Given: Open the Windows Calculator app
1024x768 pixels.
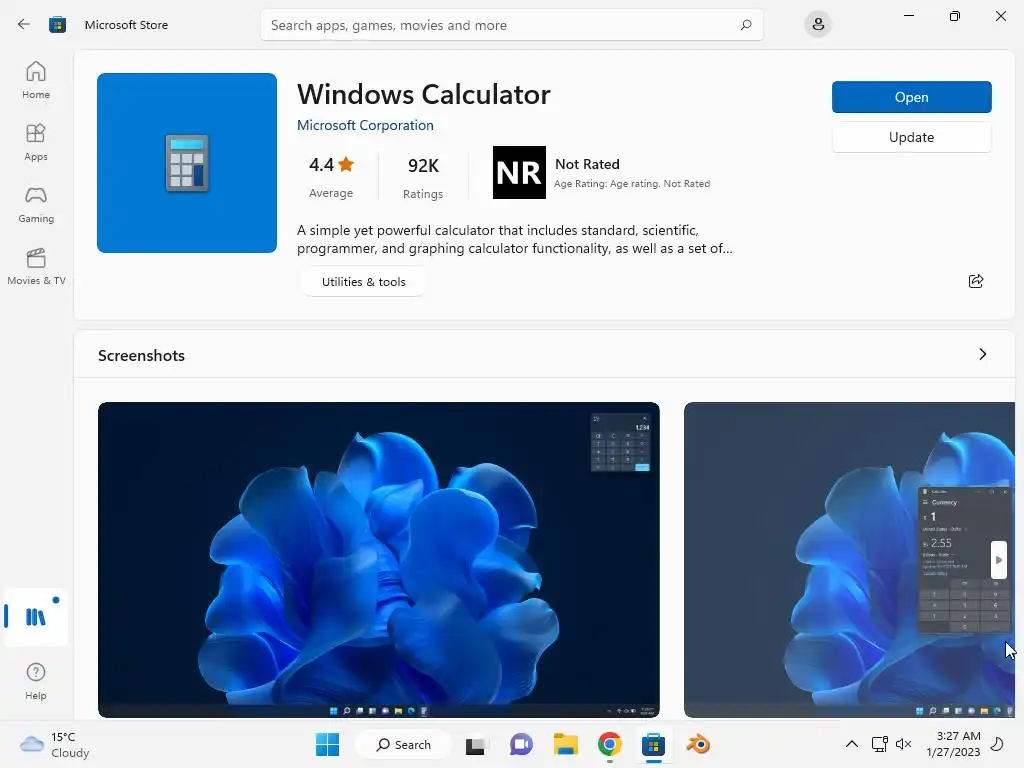Looking at the screenshot, I should coord(912,97).
